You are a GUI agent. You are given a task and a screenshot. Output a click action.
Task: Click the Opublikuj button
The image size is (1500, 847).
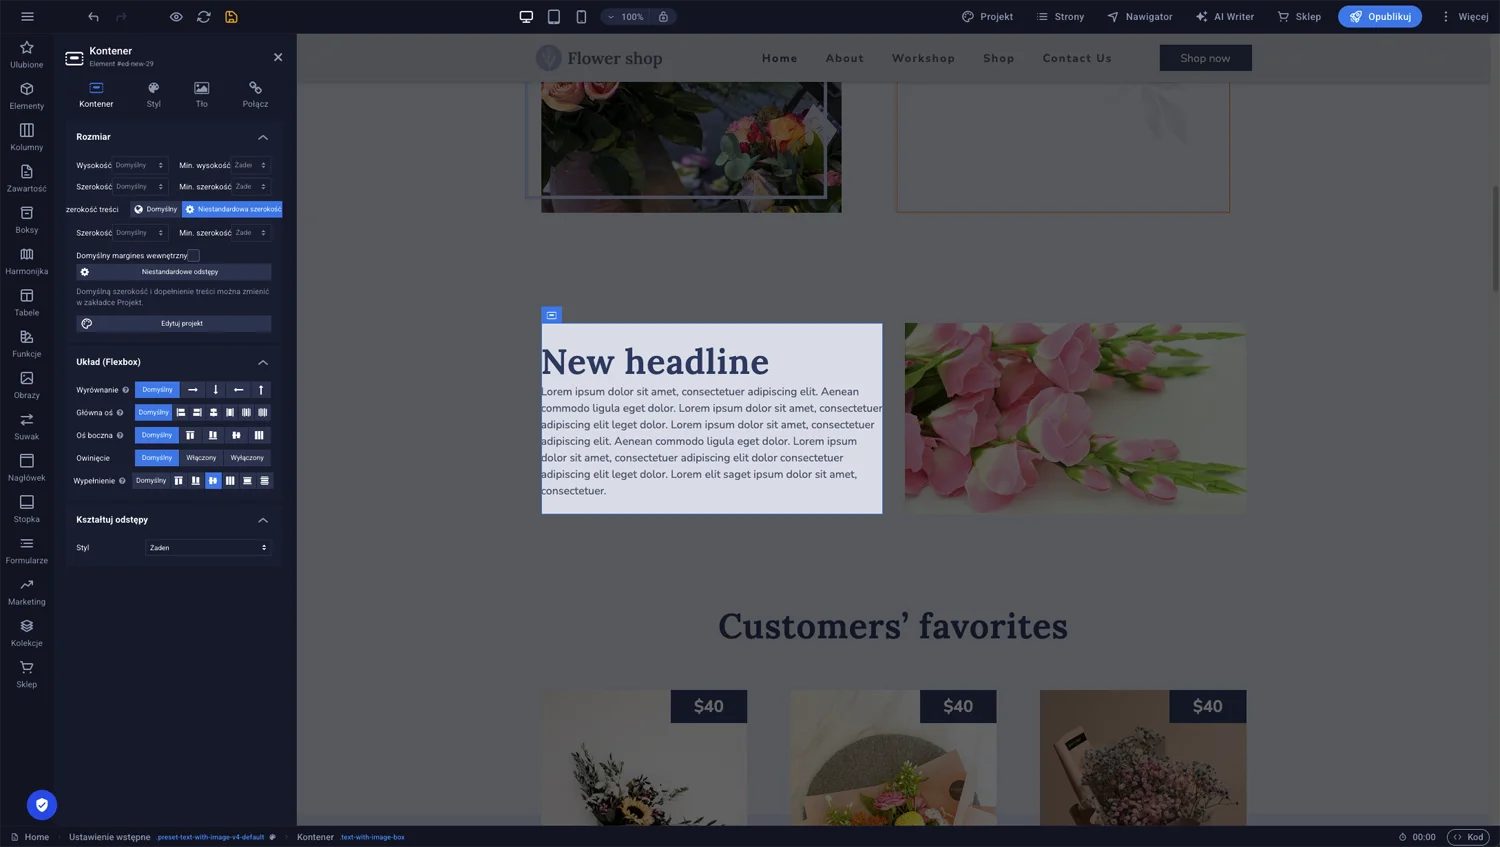(1379, 17)
